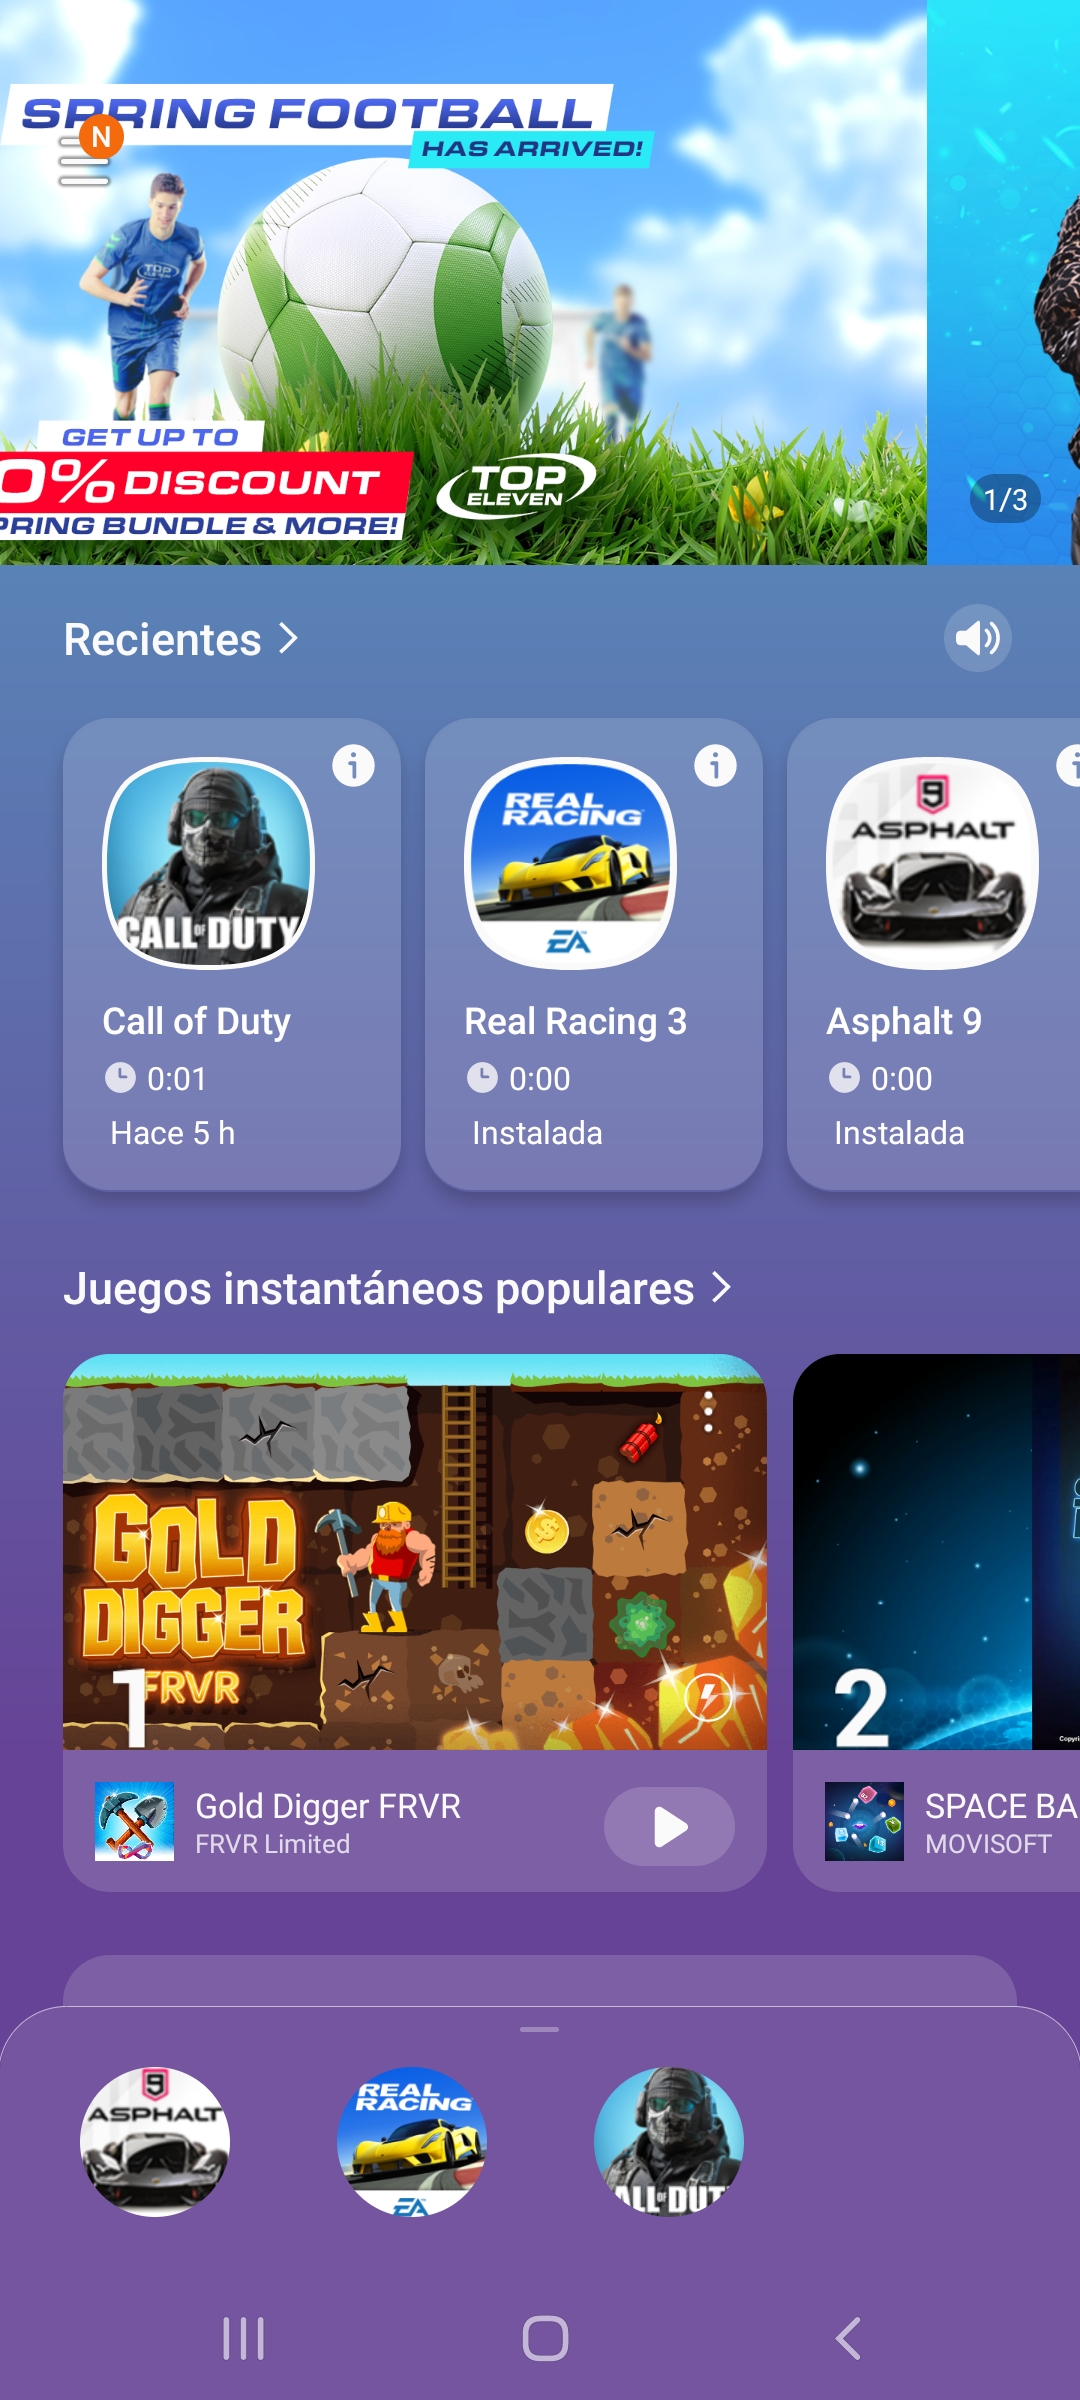Image resolution: width=1080 pixels, height=2400 pixels.
Task: Launch Real Racing from bottom drawer
Action: (412, 2142)
